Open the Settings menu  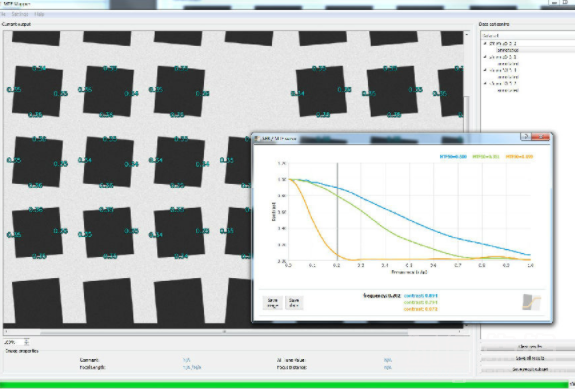tap(20, 14)
